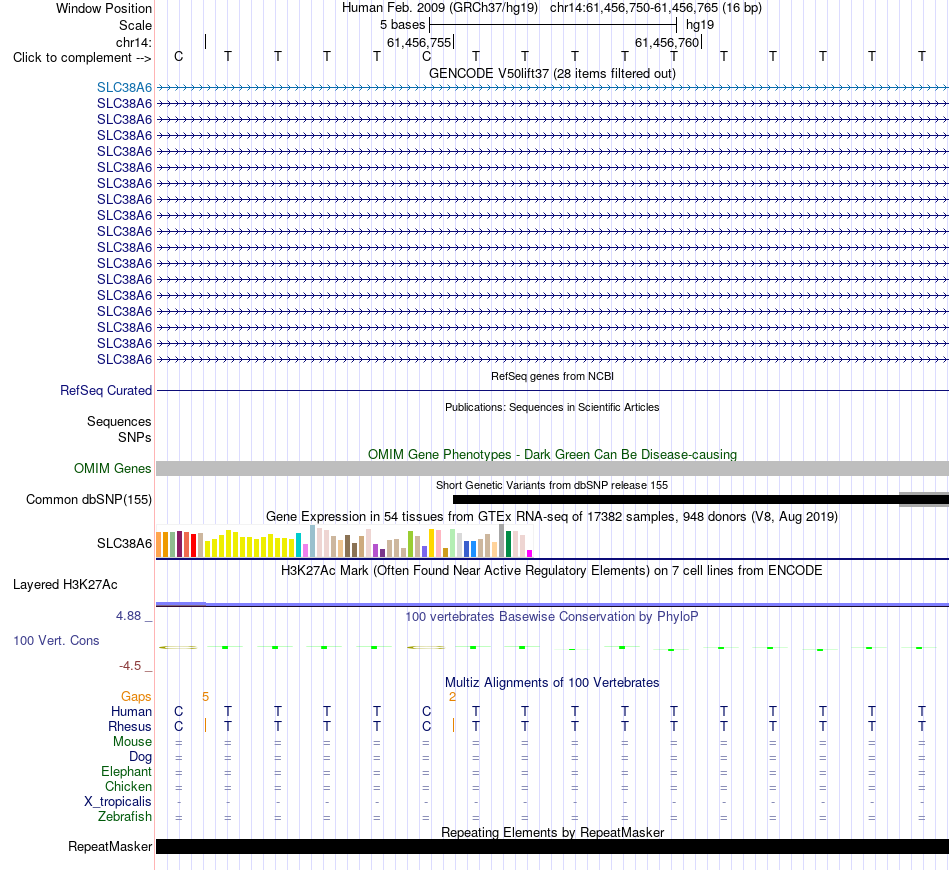This screenshot has width=950, height=870.
Task: Click the Human alignment row label
Action: pyautogui.click(x=131, y=711)
